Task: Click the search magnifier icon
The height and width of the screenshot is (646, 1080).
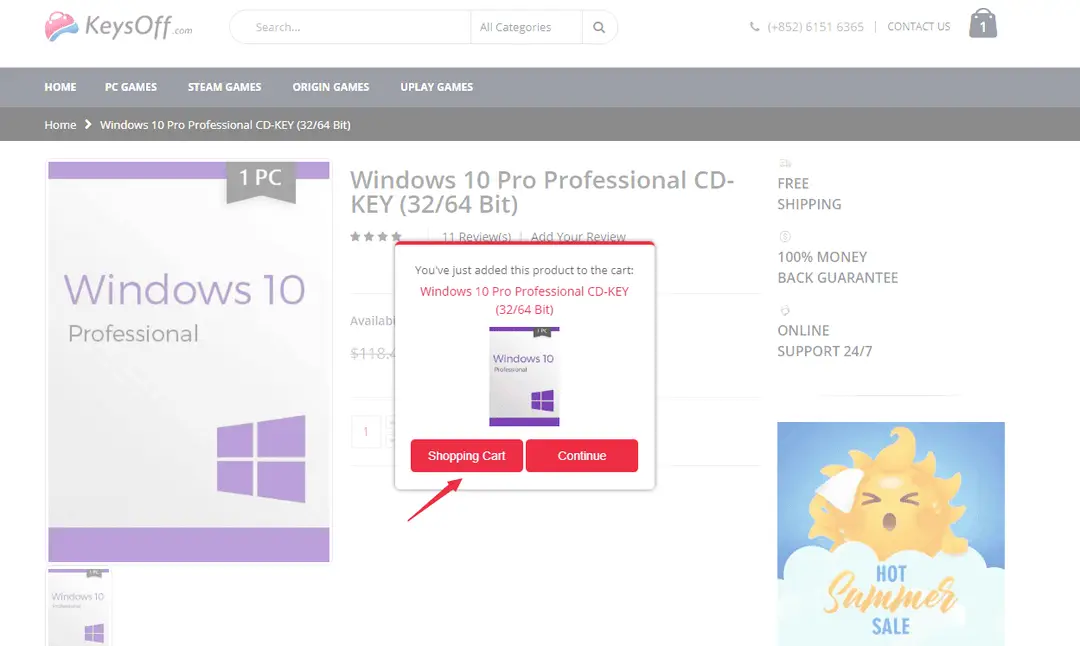Action: tap(599, 27)
